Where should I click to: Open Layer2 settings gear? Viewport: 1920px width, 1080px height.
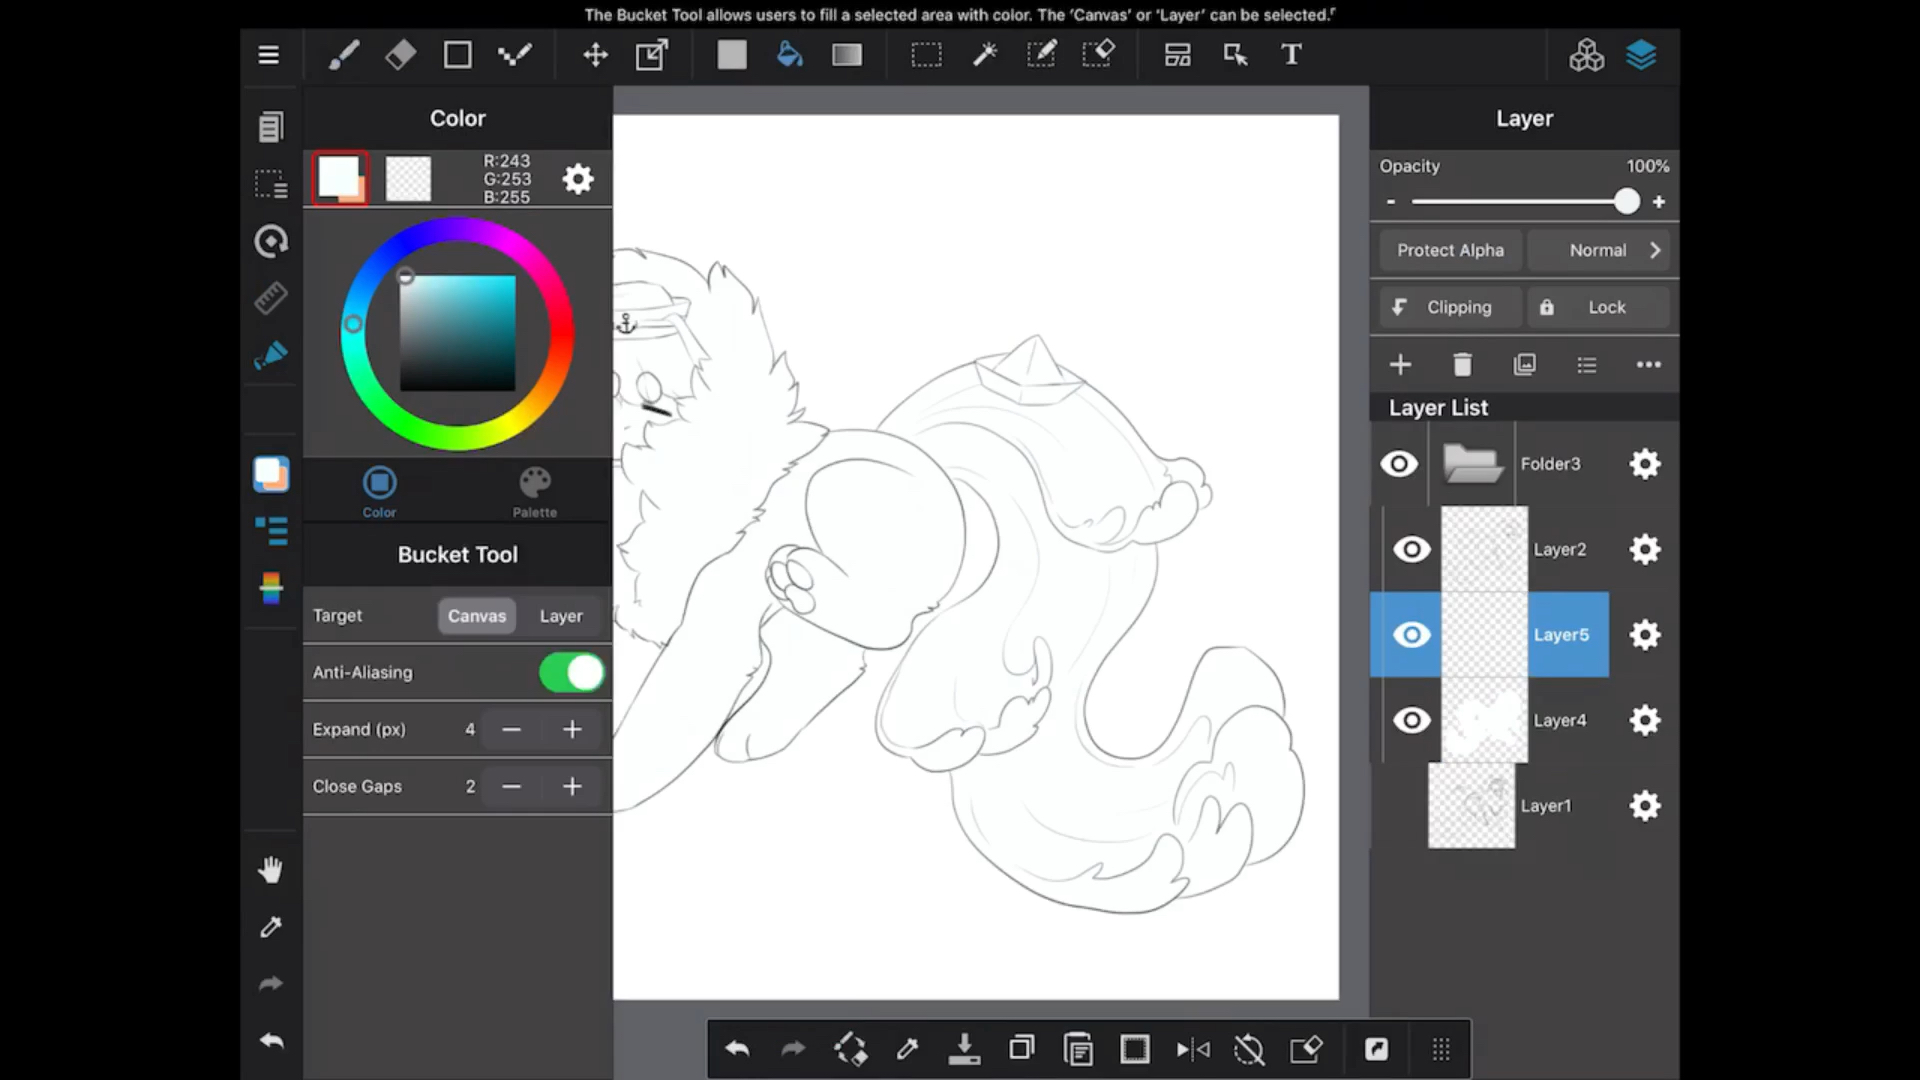(x=1644, y=549)
